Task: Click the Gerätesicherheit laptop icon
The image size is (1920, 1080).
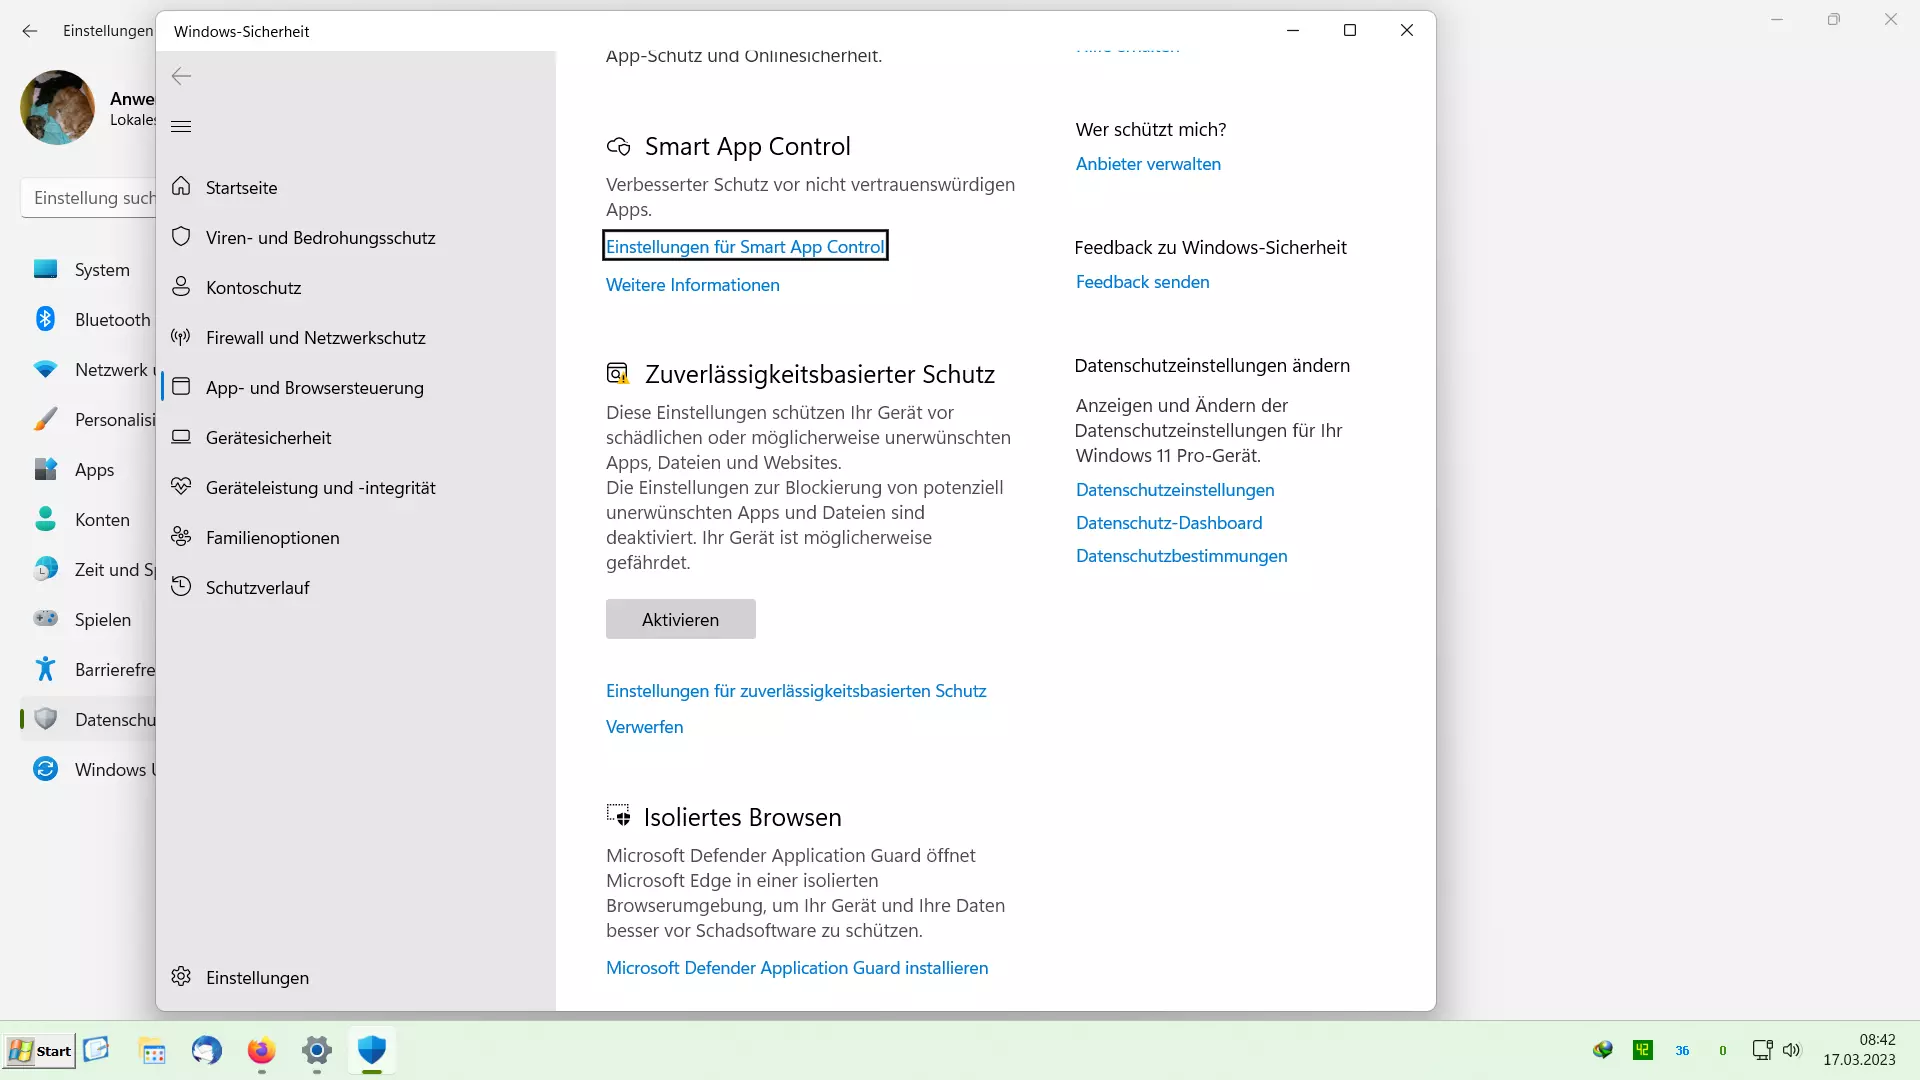Action: click(181, 437)
